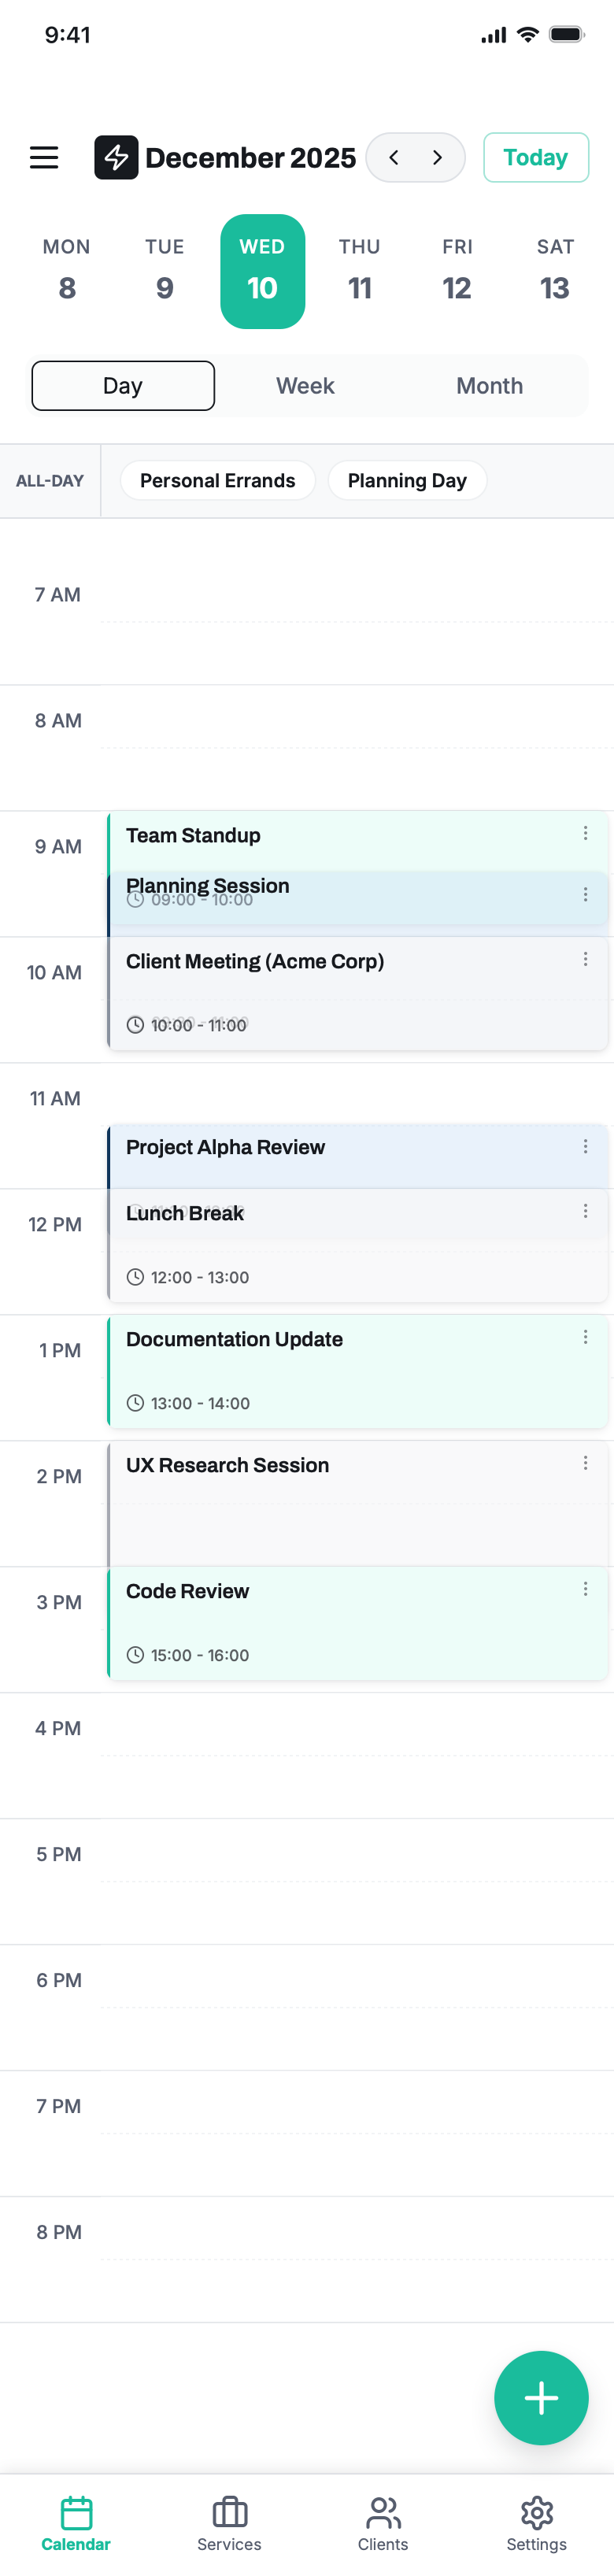
Task: Open Team Standup options menu
Action: coord(585,833)
